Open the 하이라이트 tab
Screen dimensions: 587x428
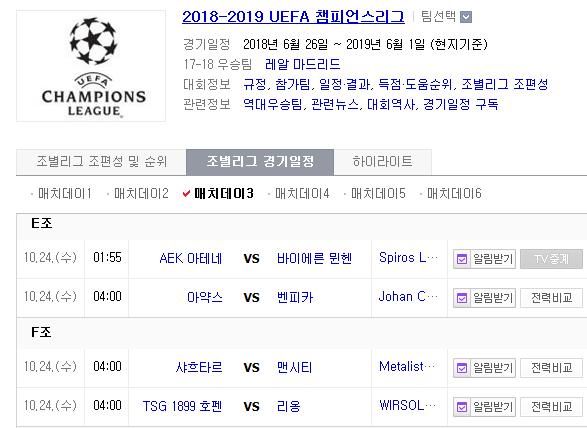tap(383, 162)
